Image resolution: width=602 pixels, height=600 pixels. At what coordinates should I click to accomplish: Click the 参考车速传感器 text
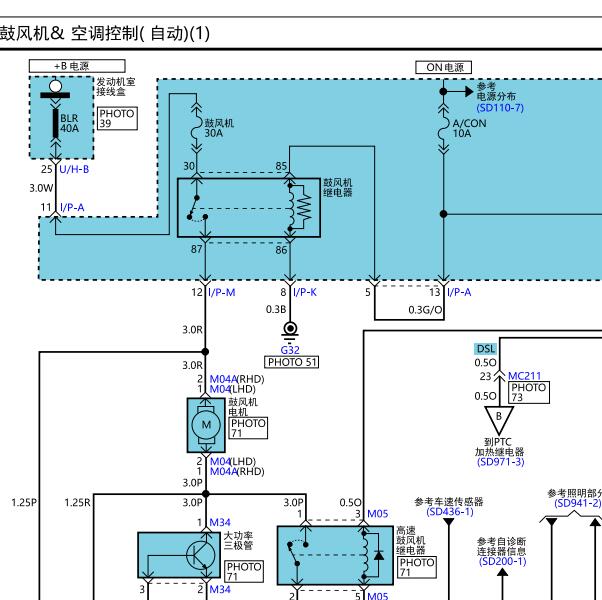449,501
